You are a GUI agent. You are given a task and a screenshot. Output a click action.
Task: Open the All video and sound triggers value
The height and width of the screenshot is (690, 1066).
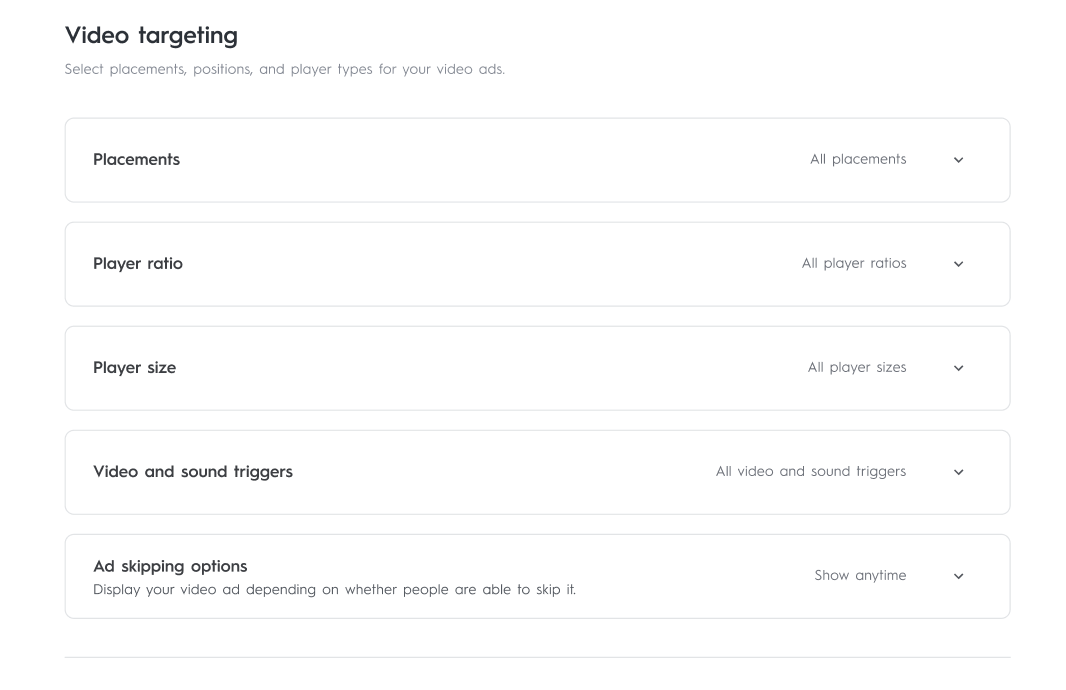[x=811, y=471]
